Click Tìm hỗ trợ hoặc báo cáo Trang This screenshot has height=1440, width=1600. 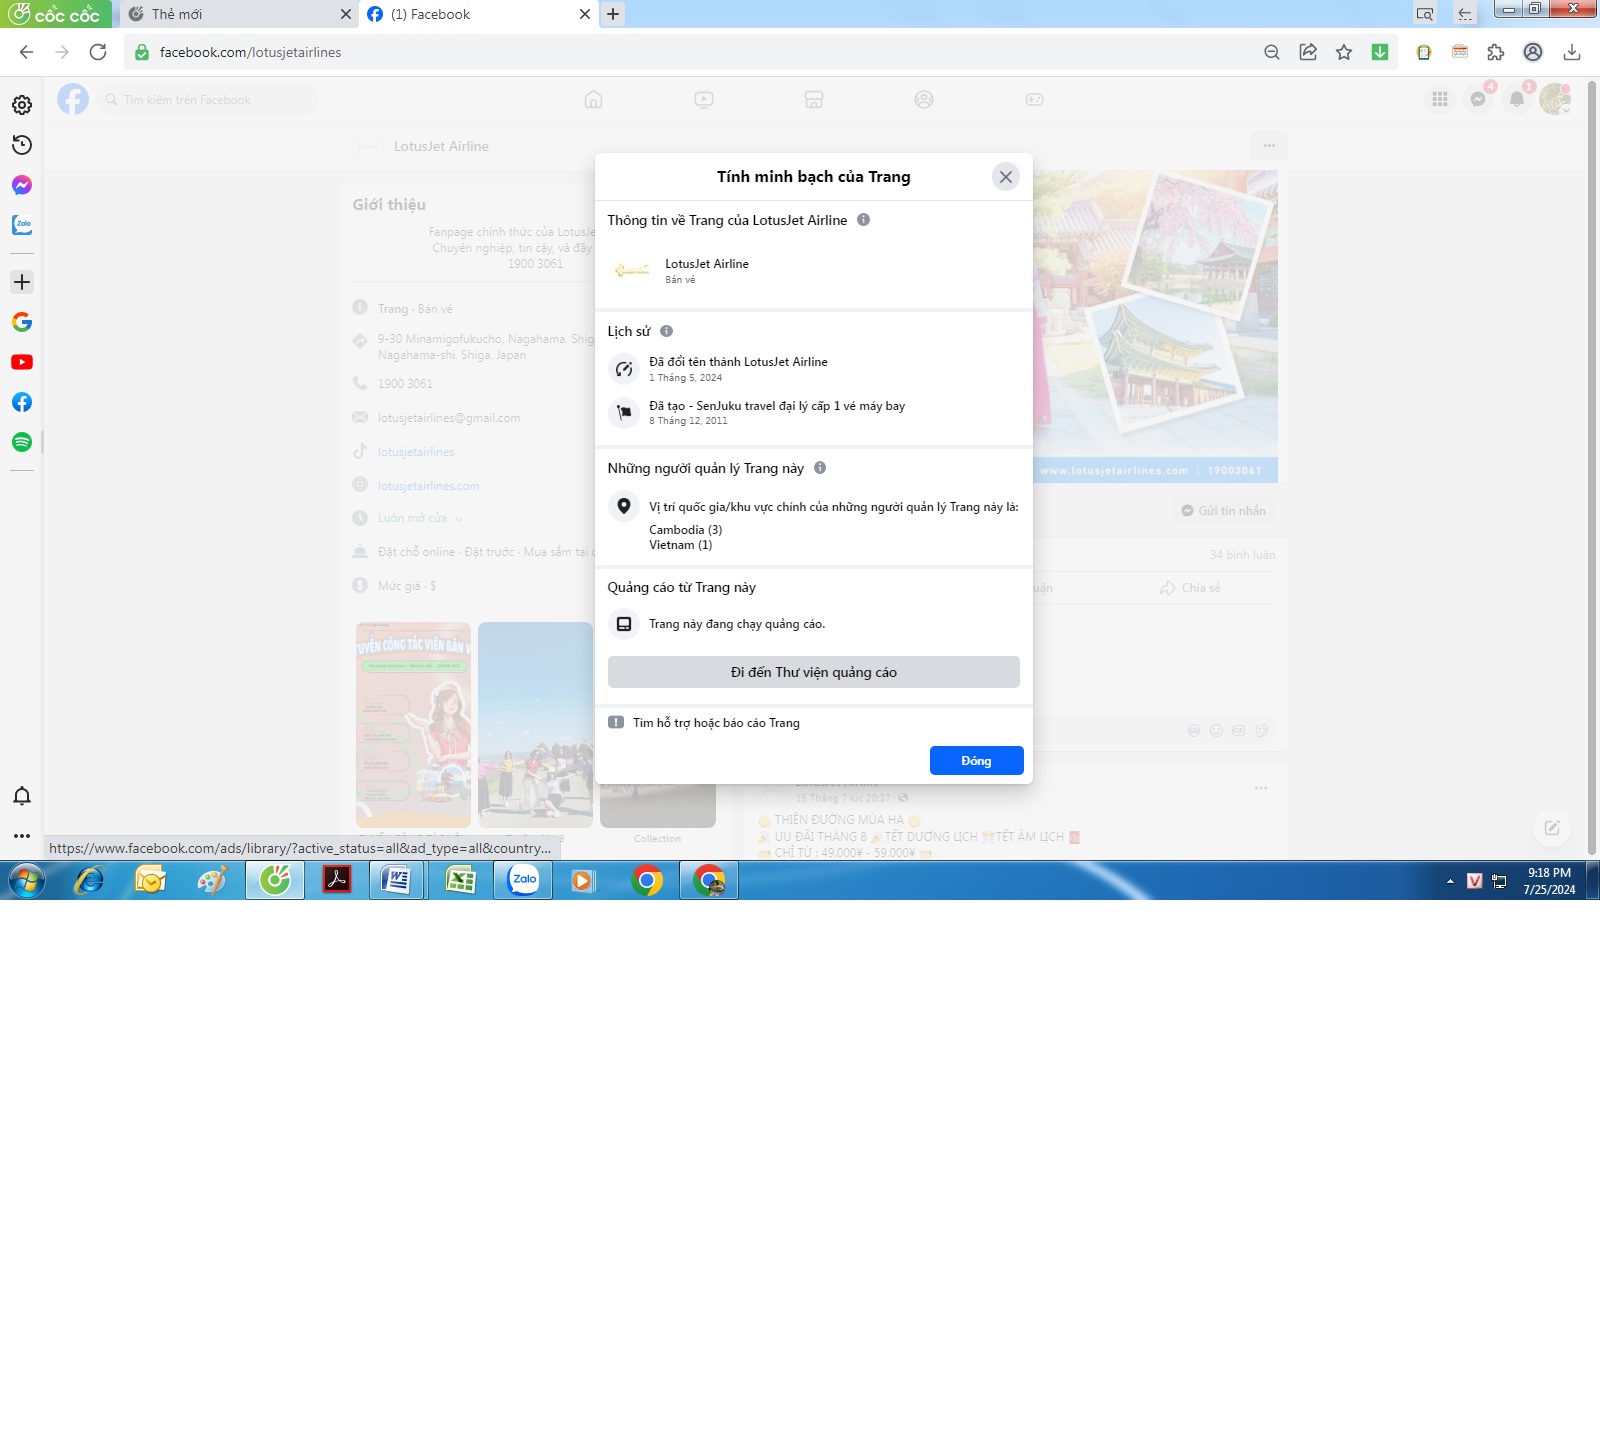[715, 723]
